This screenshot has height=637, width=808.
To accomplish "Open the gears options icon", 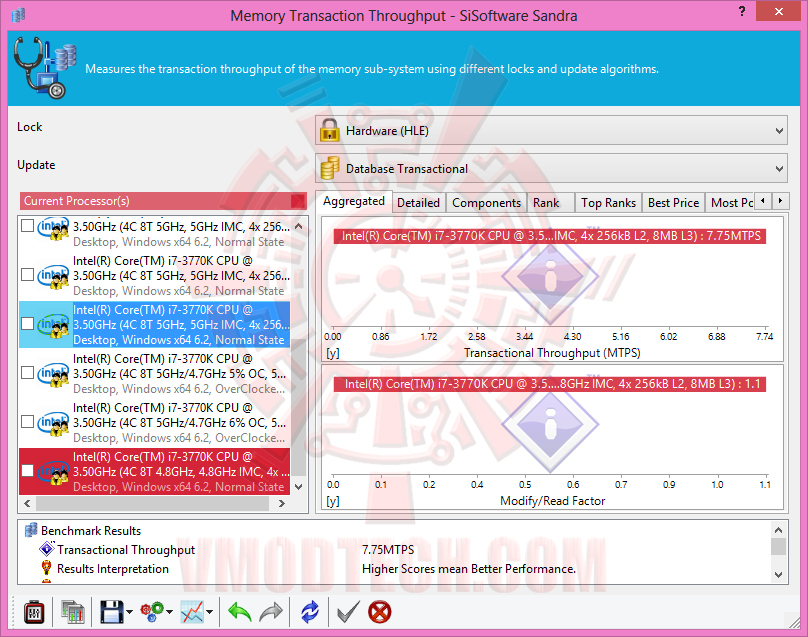I will (152, 612).
